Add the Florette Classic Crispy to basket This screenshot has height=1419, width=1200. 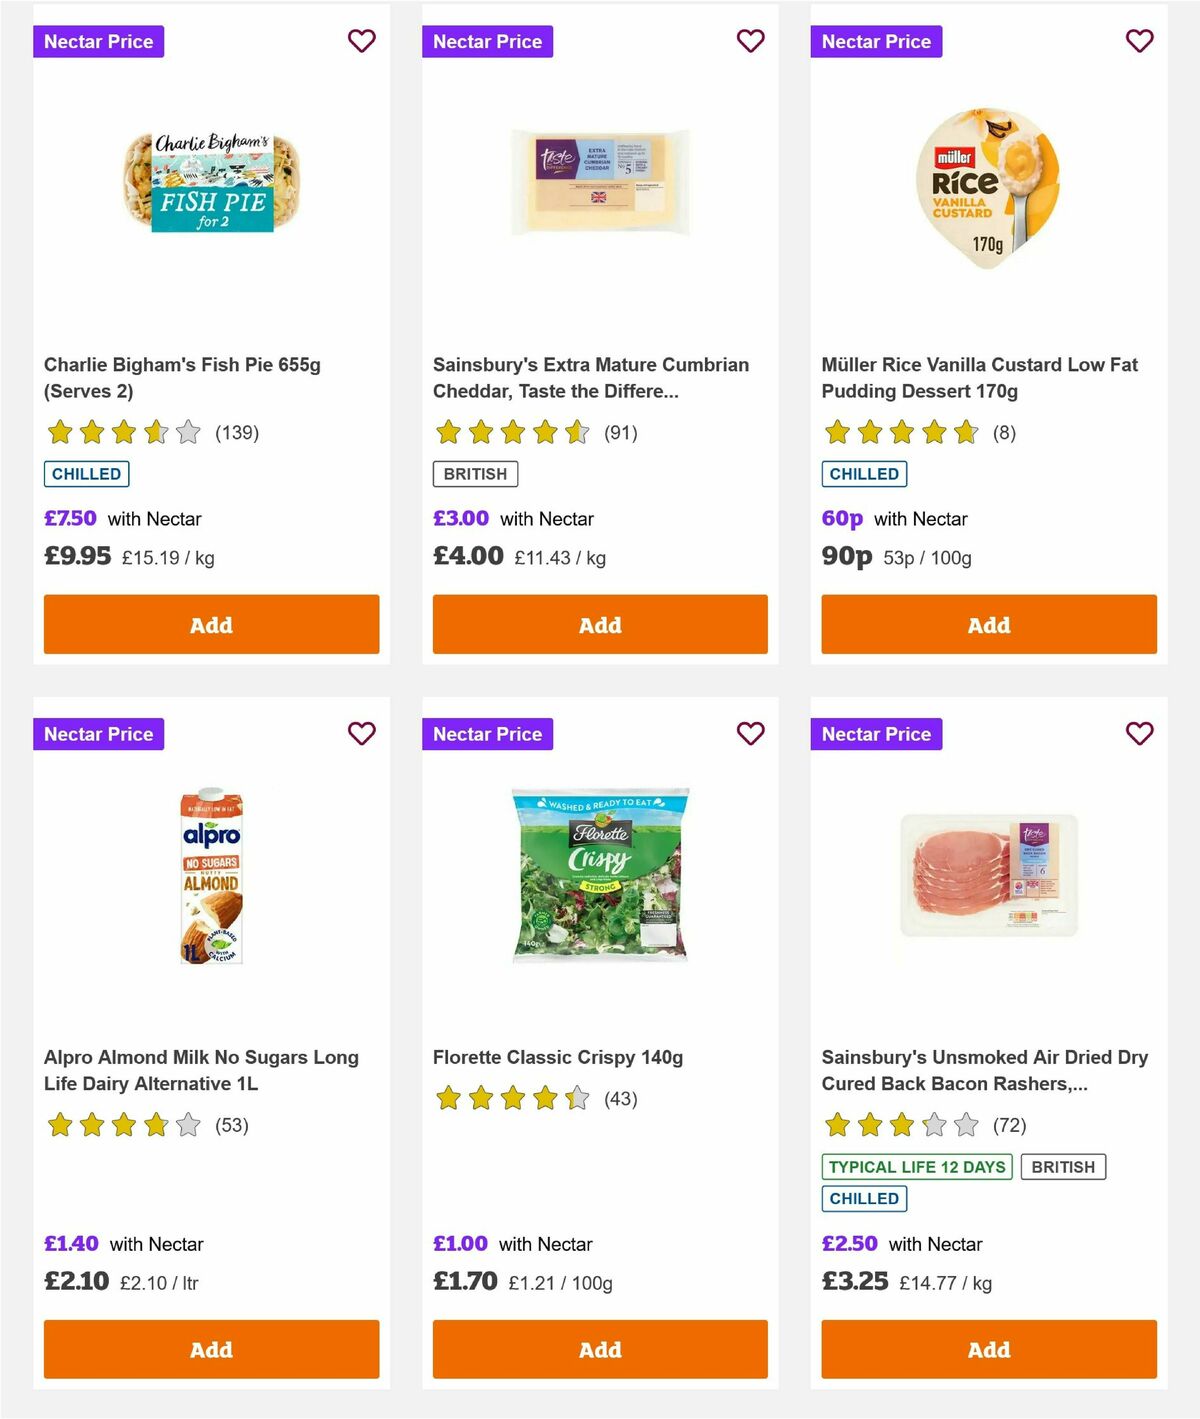(x=599, y=1349)
